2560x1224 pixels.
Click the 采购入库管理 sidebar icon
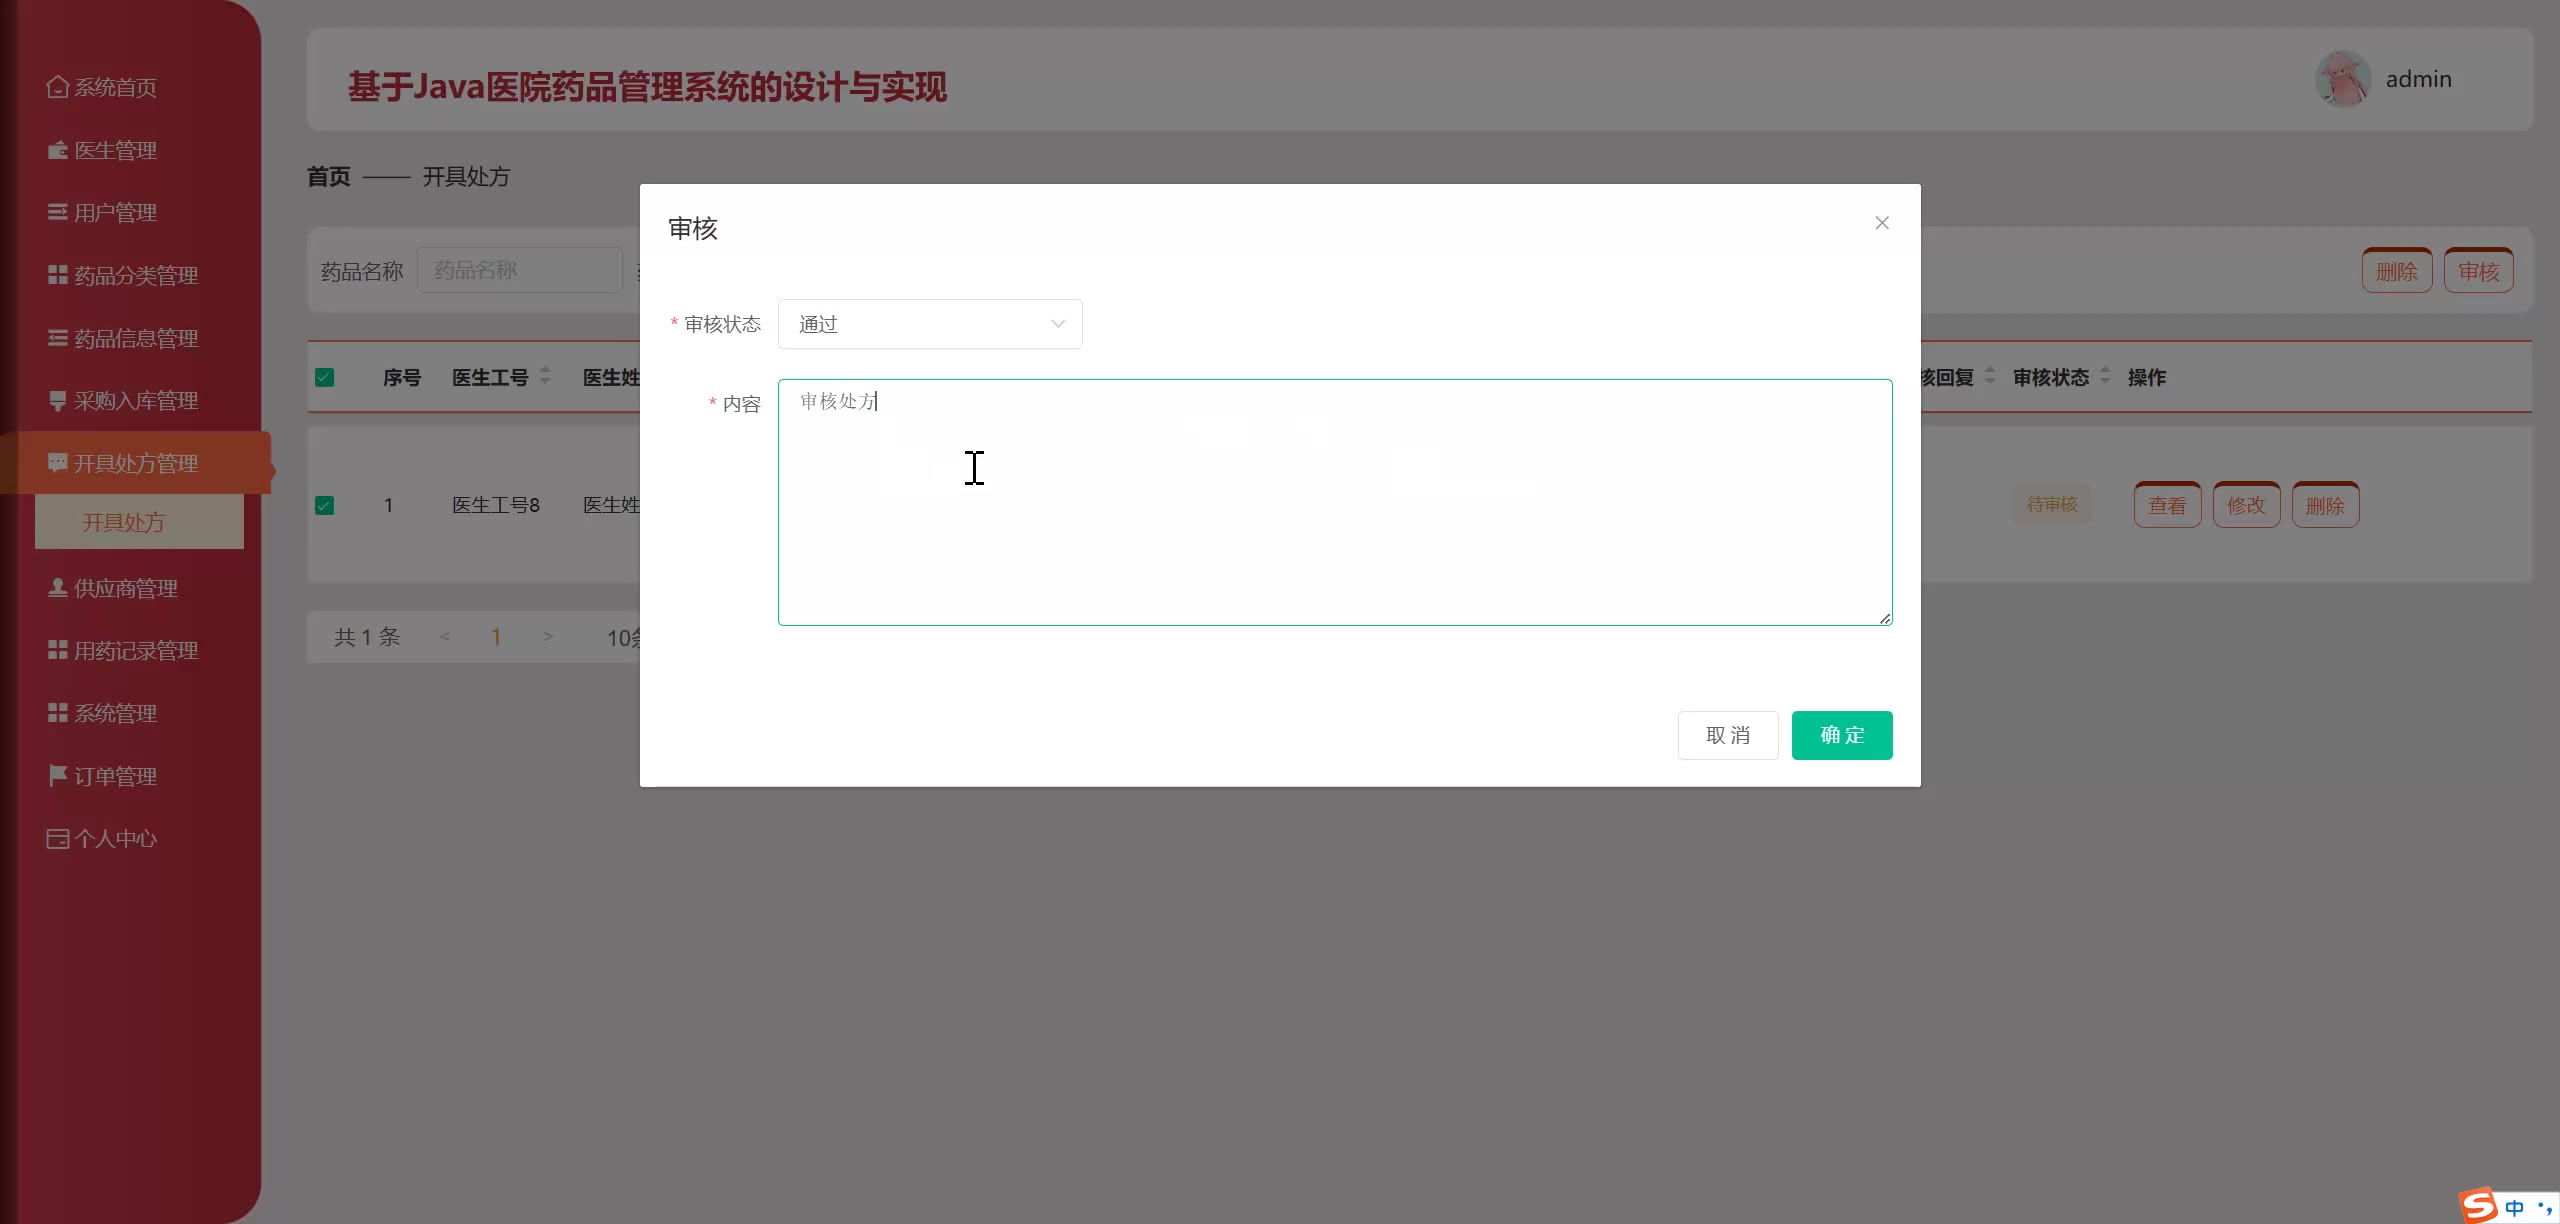pyautogui.click(x=57, y=401)
